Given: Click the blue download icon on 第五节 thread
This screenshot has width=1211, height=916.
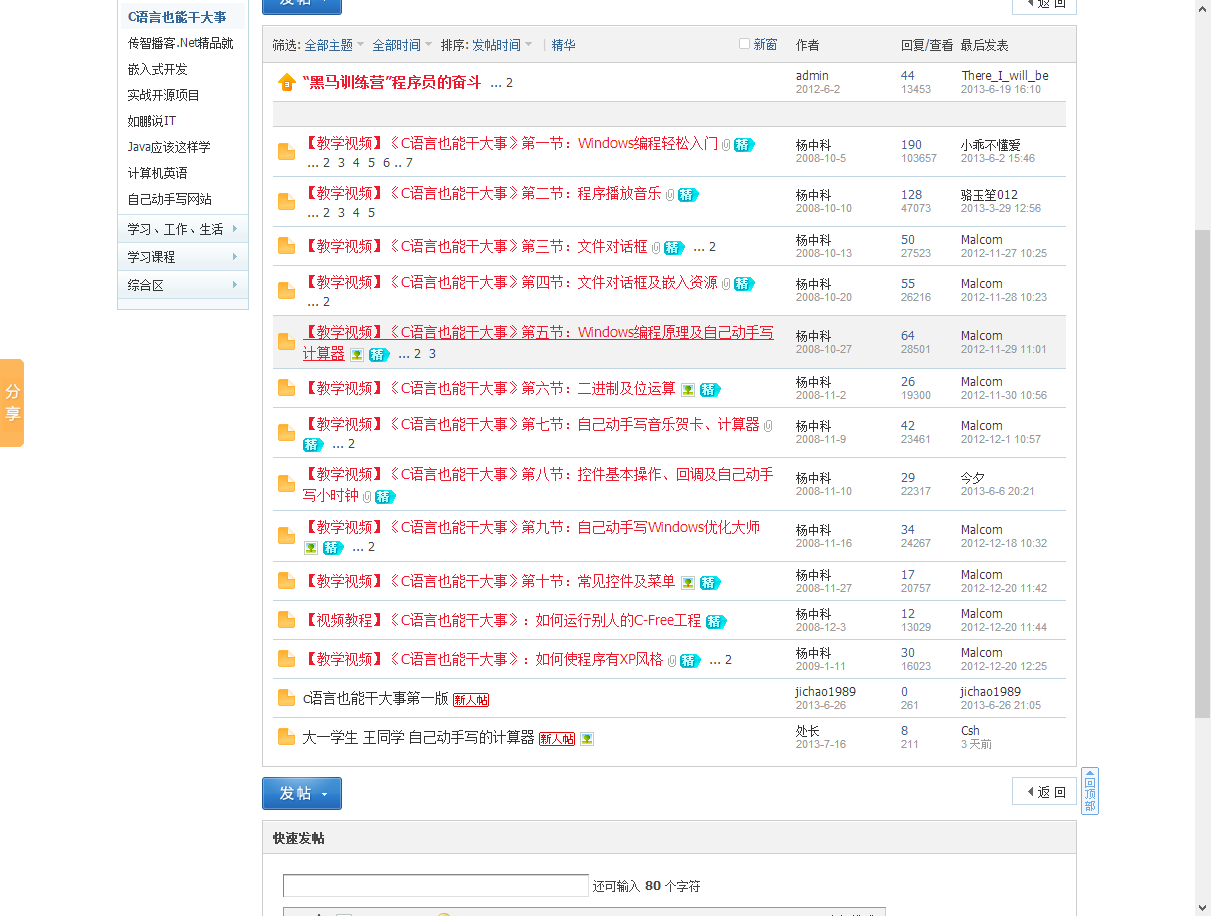Looking at the screenshot, I should 355,353.
